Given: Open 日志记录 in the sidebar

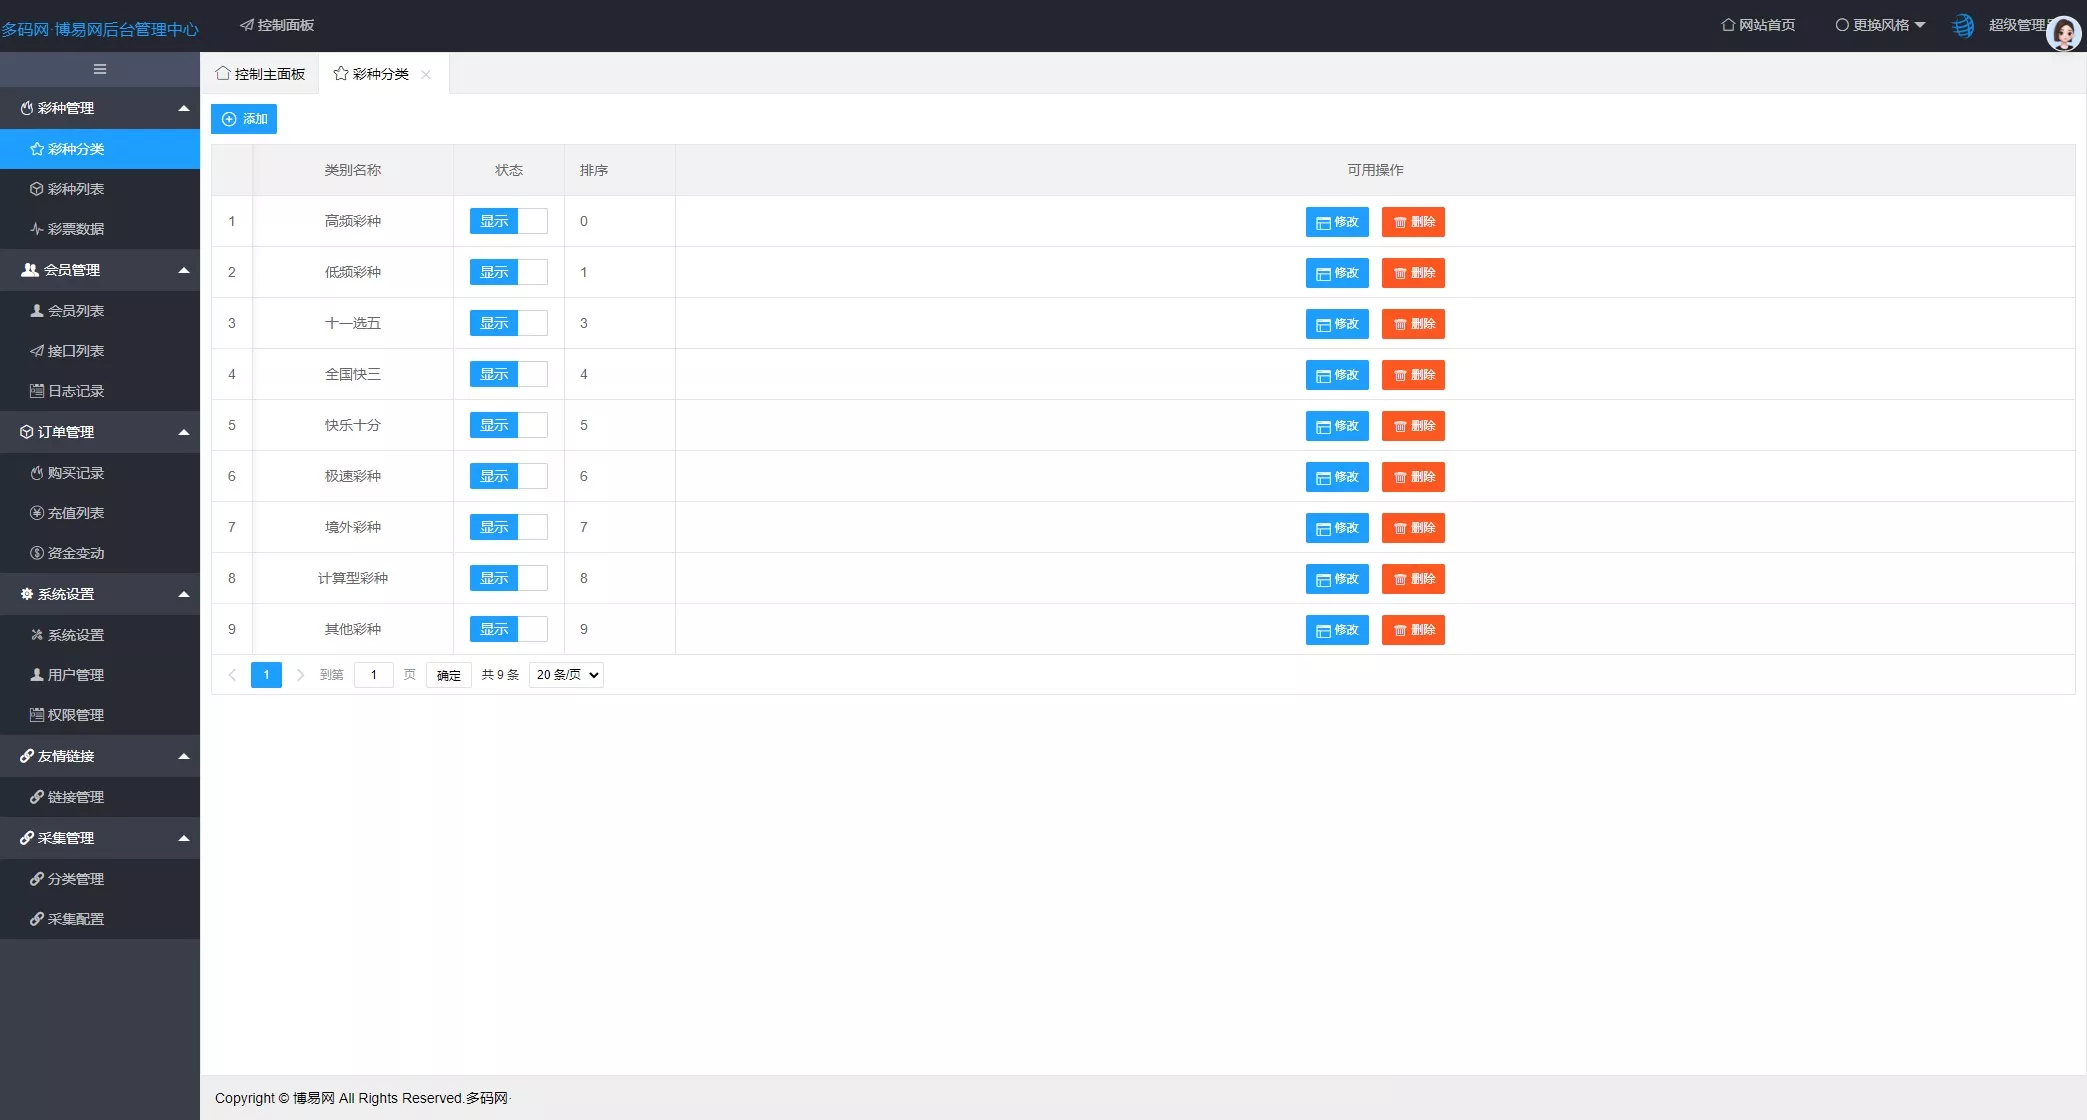Looking at the screenshot, I should coord(75,391).
